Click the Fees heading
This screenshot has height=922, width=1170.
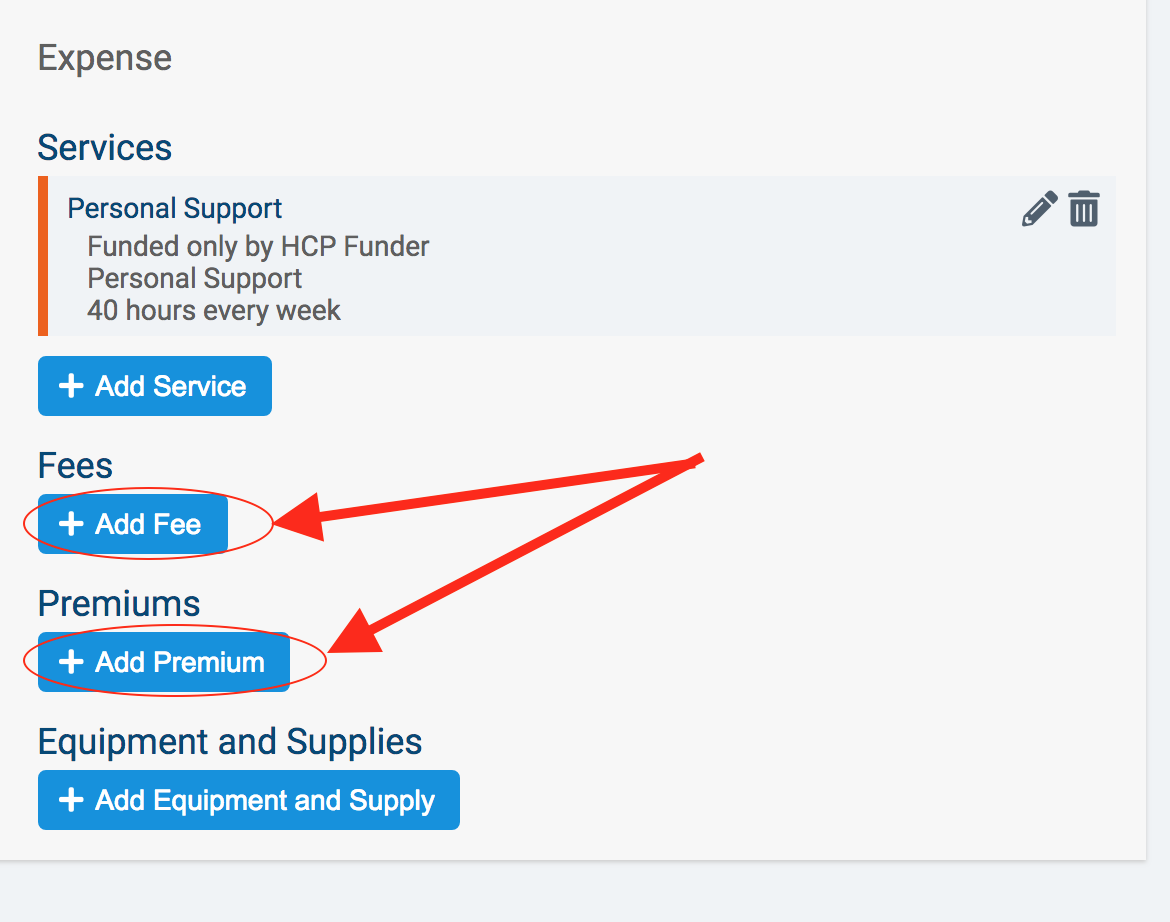[75, 465]
